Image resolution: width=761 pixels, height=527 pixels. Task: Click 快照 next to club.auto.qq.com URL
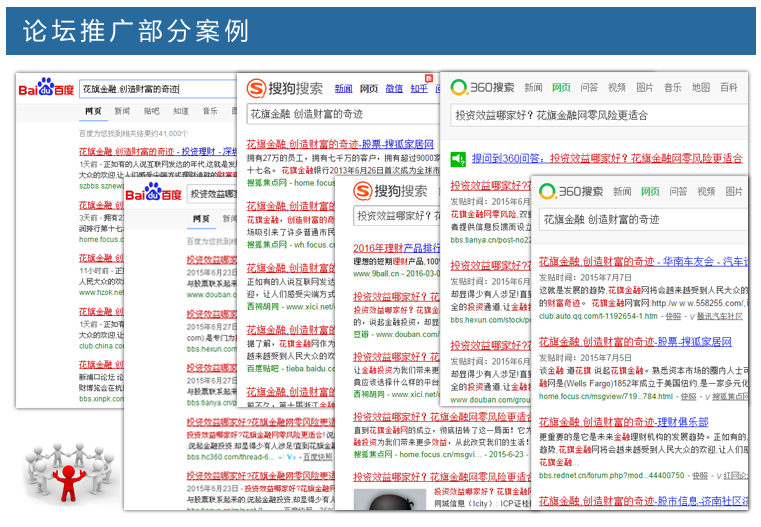click(673, 316)
